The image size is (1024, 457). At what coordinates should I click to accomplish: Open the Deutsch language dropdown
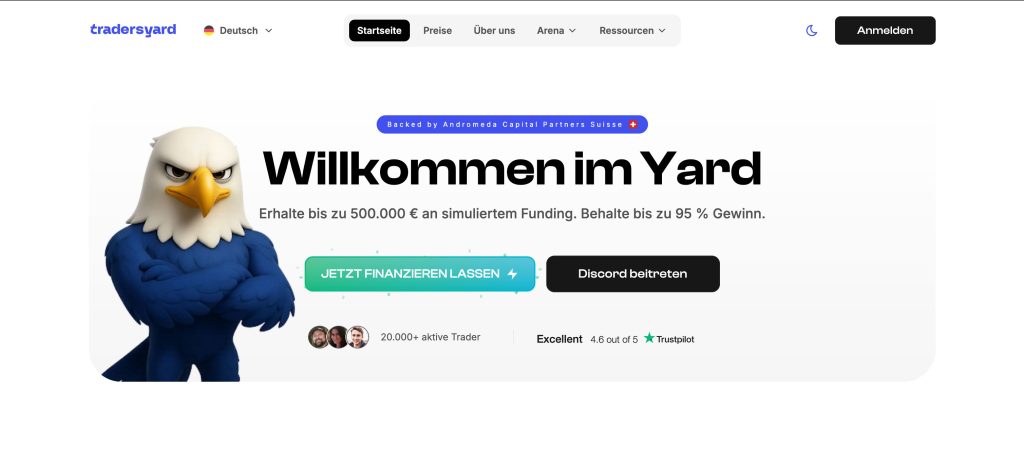click(238, 31)
